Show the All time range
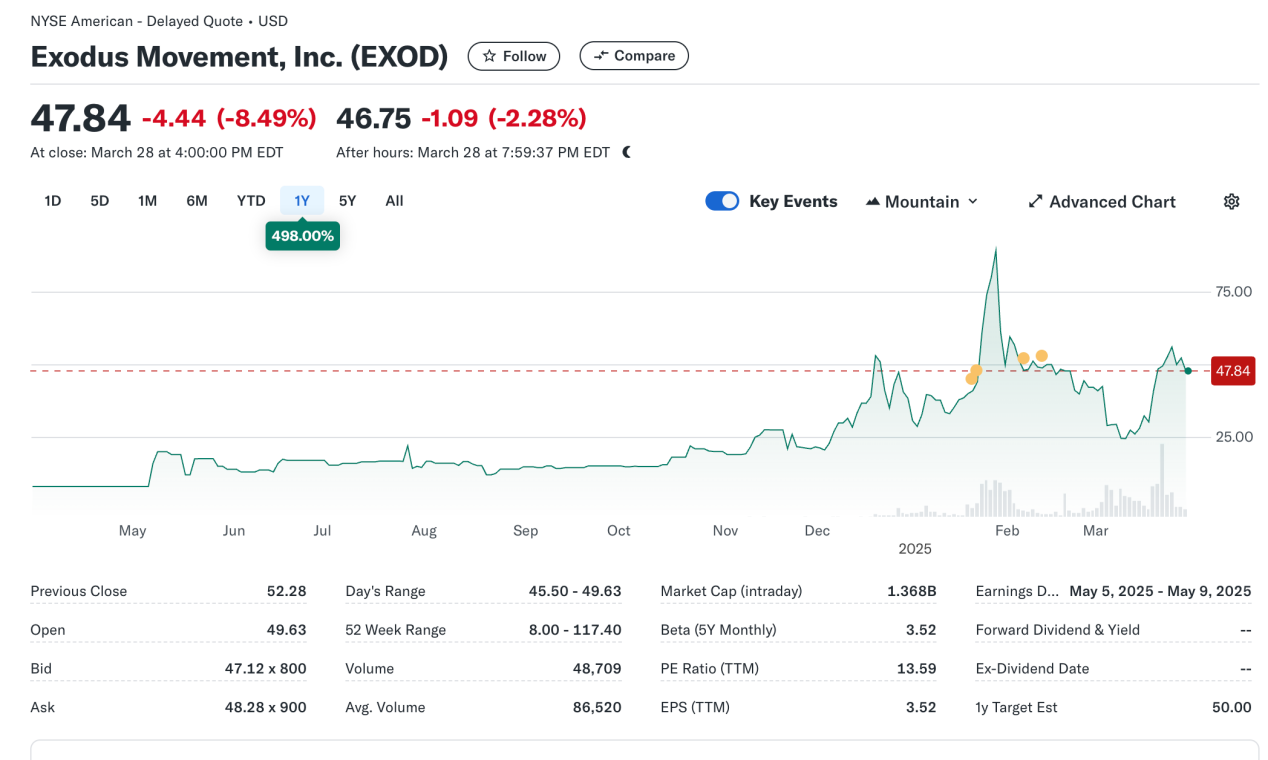The image size is (1268, 760). pos(394,201)
